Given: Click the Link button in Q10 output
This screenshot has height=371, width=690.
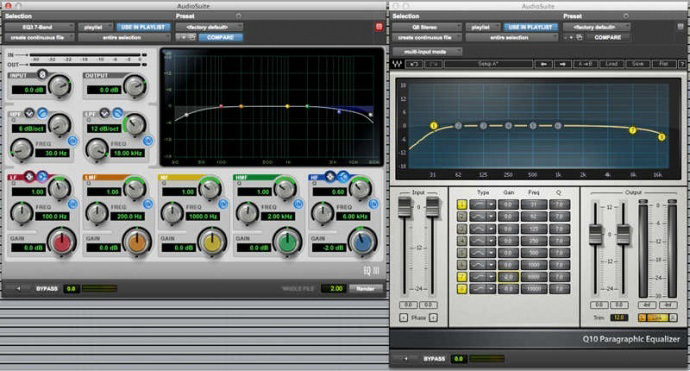Looking at the screenshot, I should pos(657,317).
